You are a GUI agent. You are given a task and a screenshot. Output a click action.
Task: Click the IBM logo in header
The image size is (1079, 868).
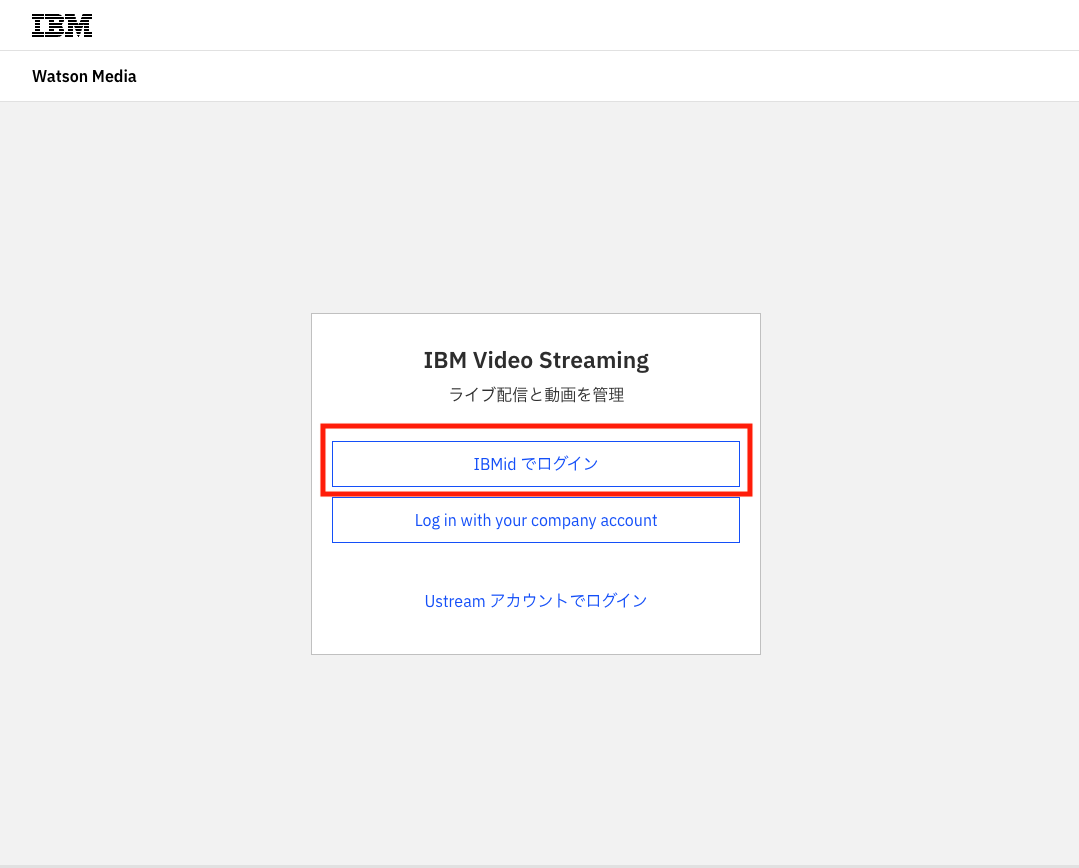coord(62,25)
